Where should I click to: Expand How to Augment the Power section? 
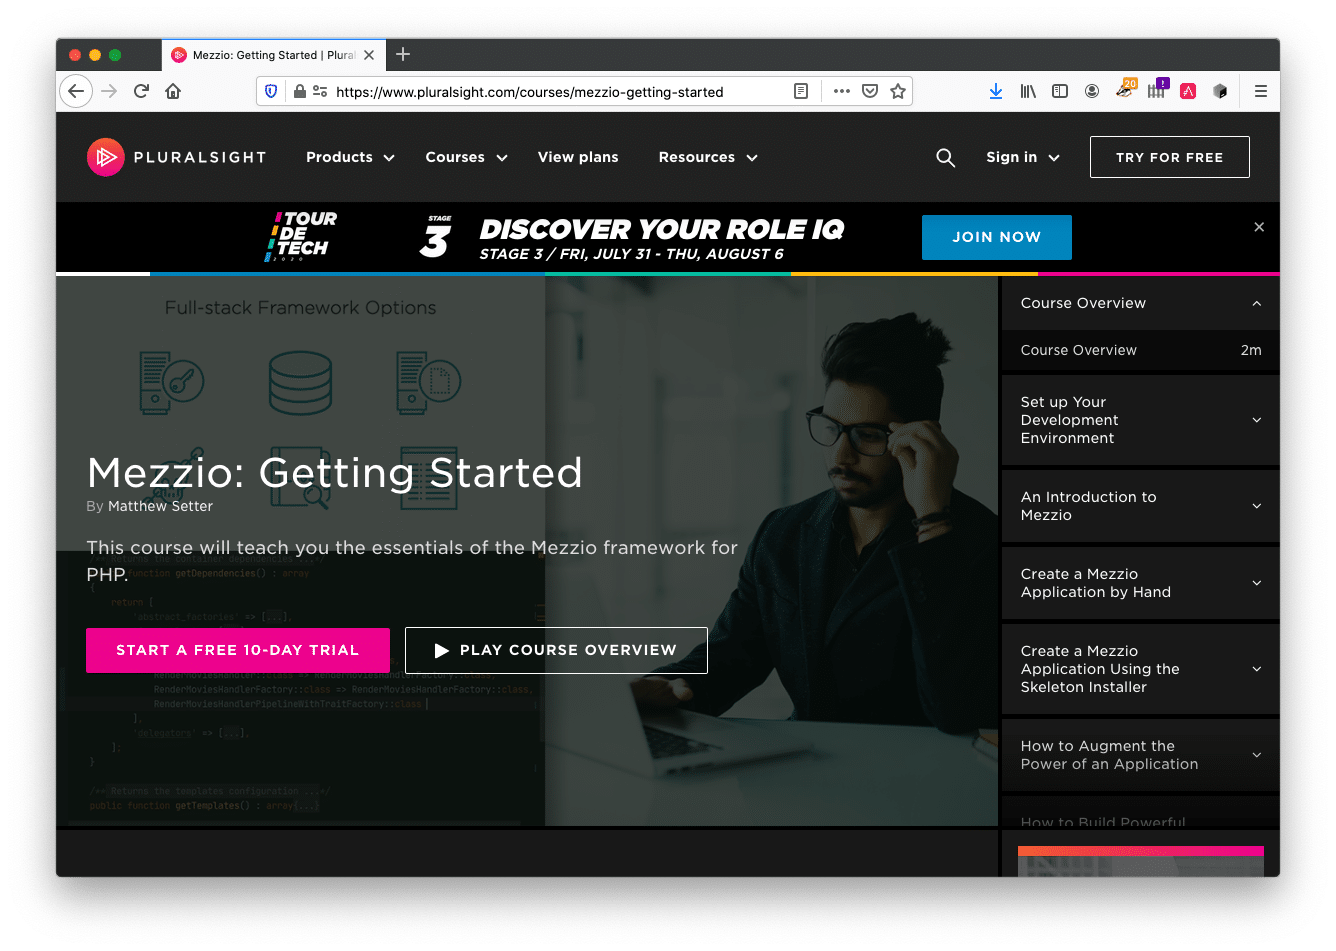[1141, 755]
